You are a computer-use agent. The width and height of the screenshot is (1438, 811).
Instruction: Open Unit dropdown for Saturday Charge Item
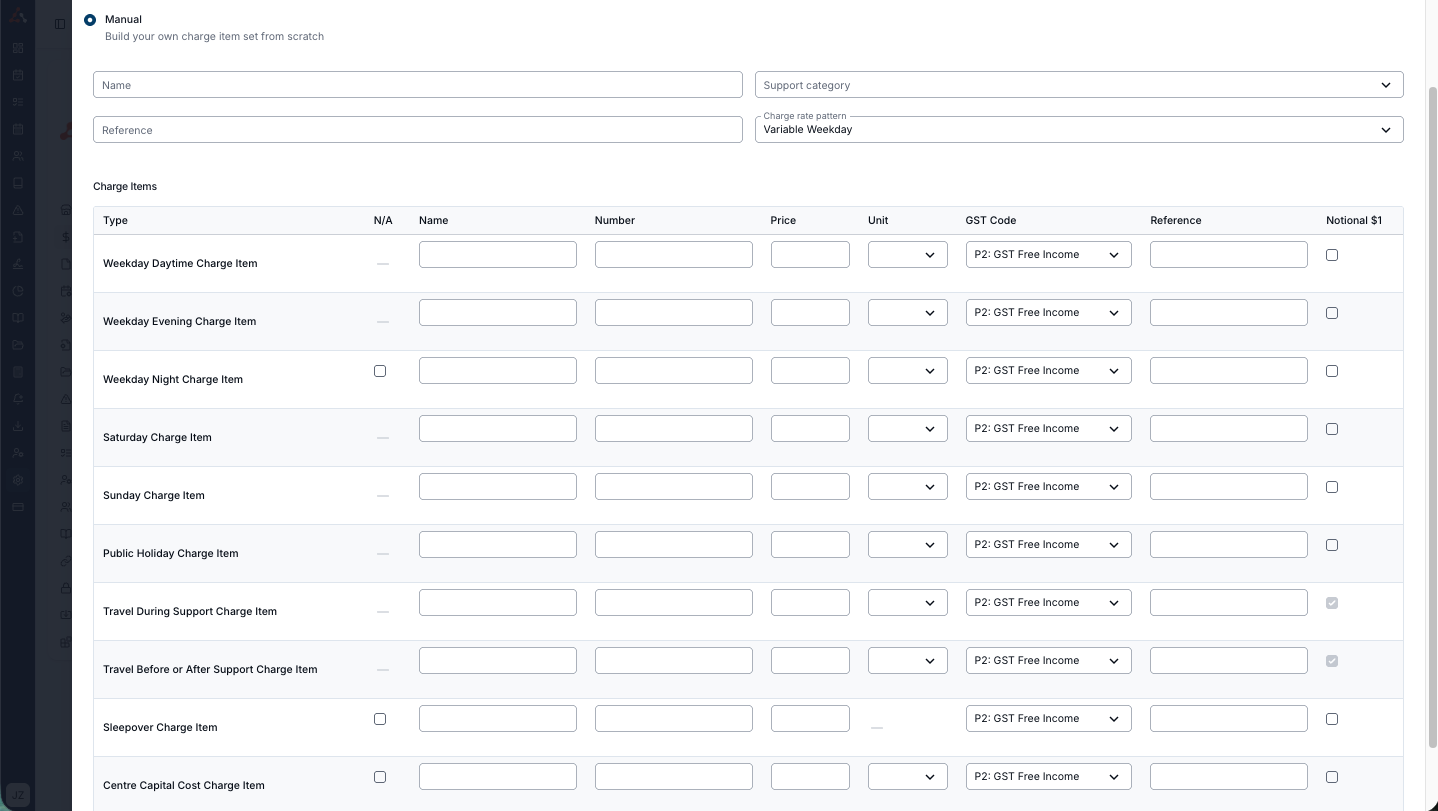907,429
